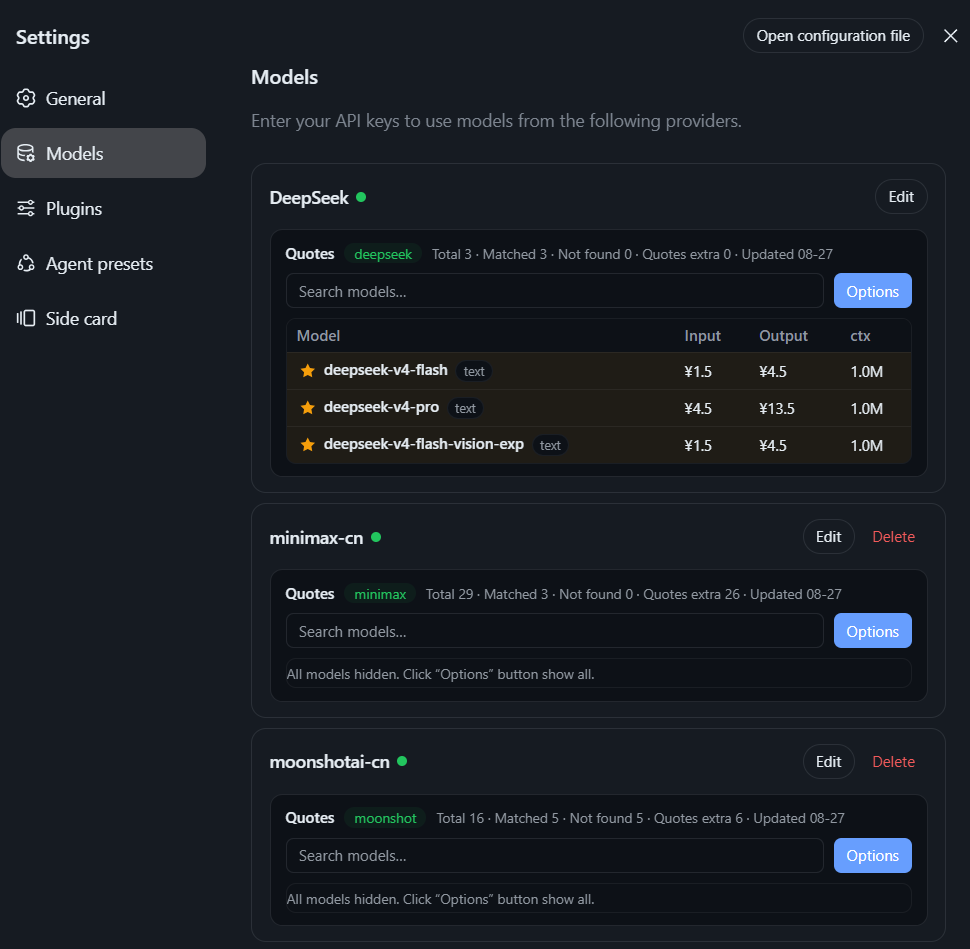
Task: Edit the minimax-cn provider
Action: pos(828,536)
